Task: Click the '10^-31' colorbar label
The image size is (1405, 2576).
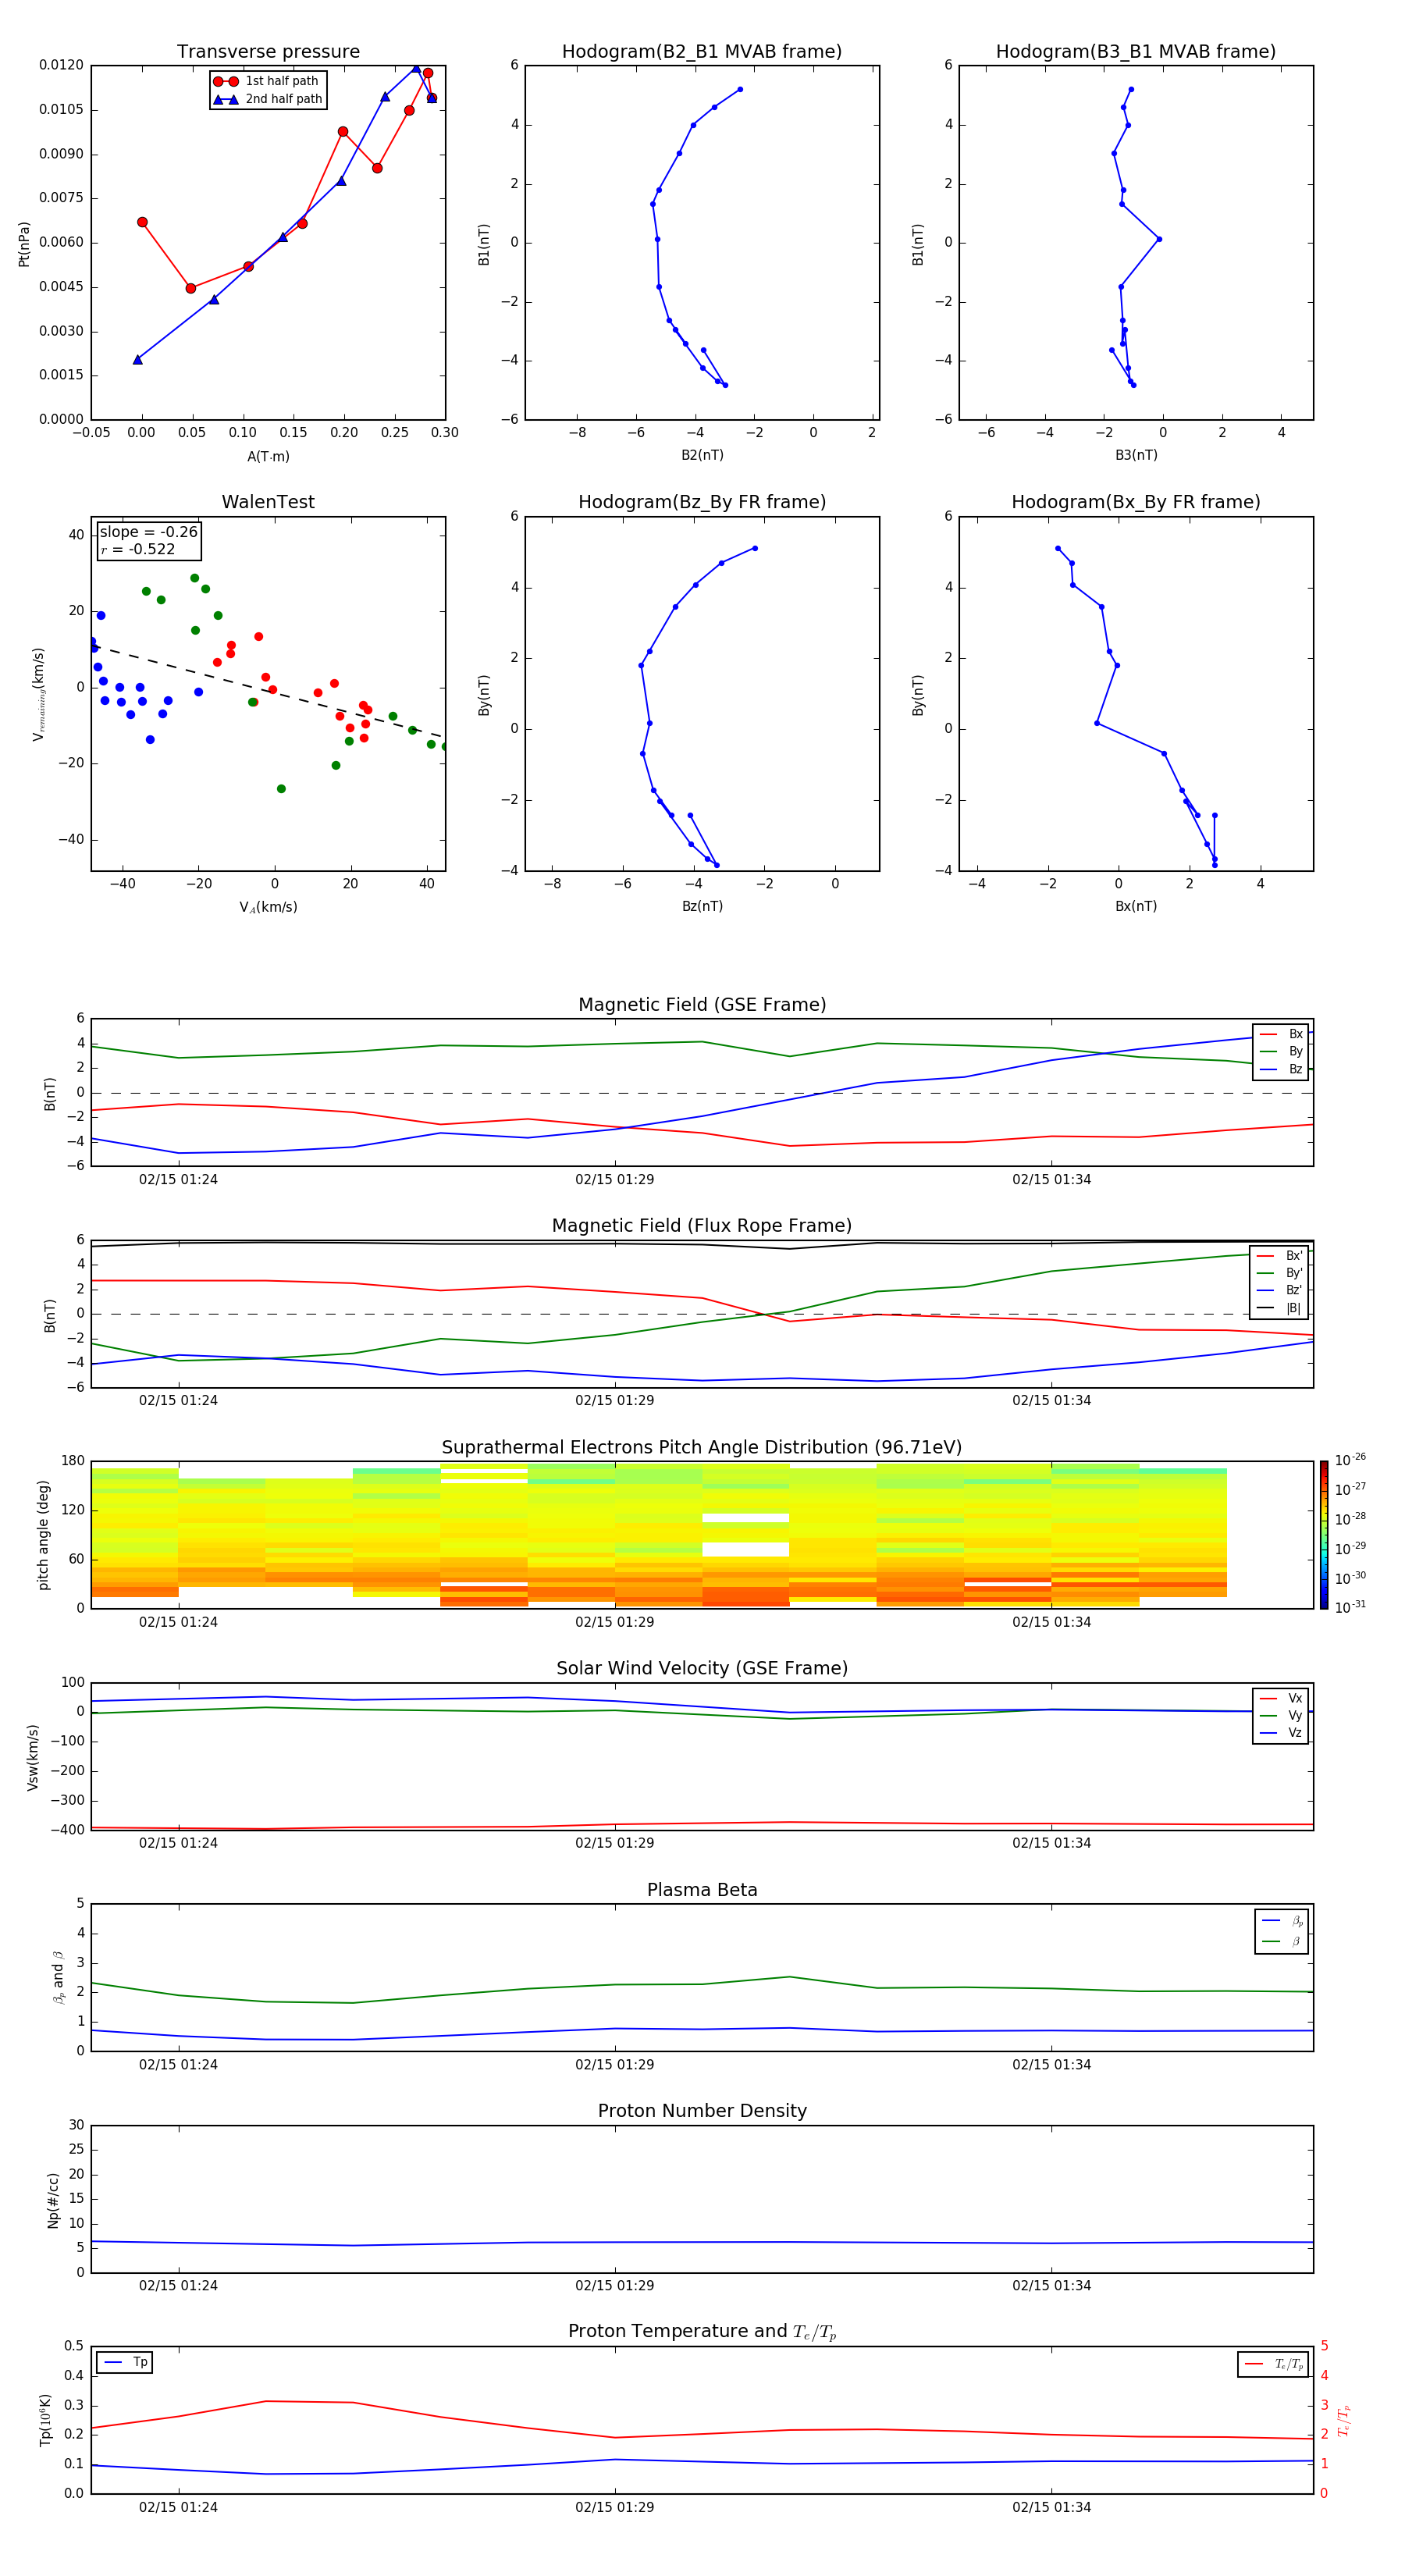Action: pos(1350,1607)
